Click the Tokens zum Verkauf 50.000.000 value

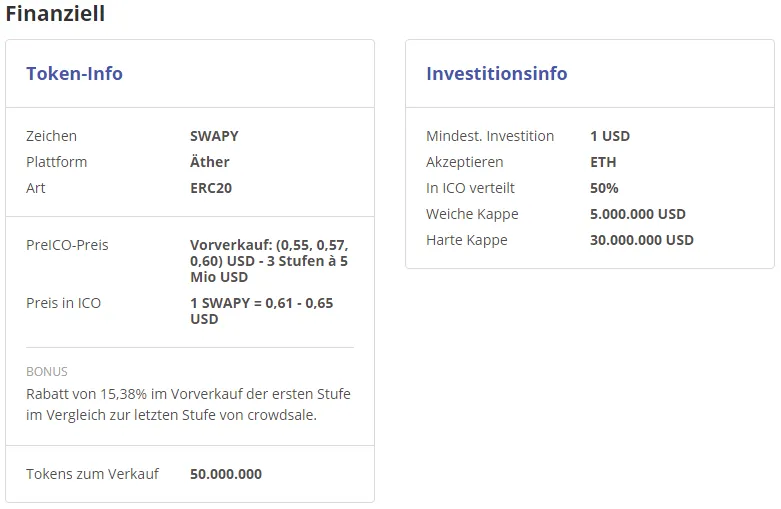[x=226, y=474]
